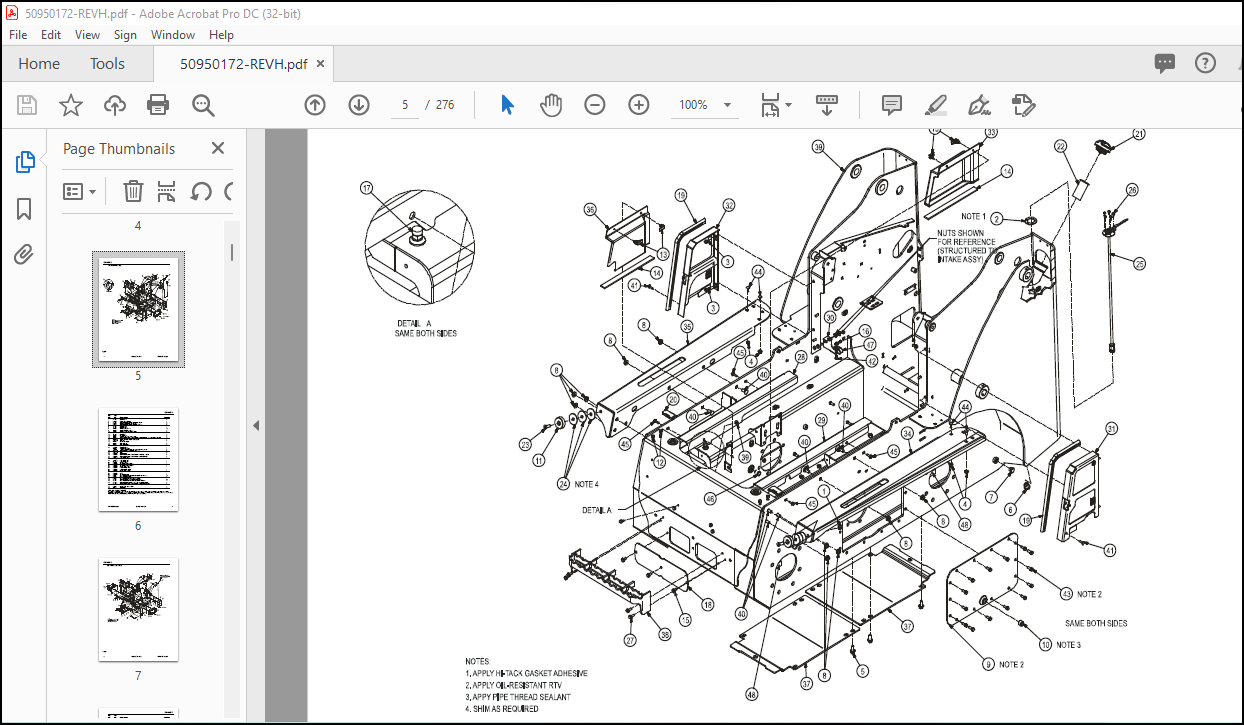Zoom in with plus icon

click(639, 105)
